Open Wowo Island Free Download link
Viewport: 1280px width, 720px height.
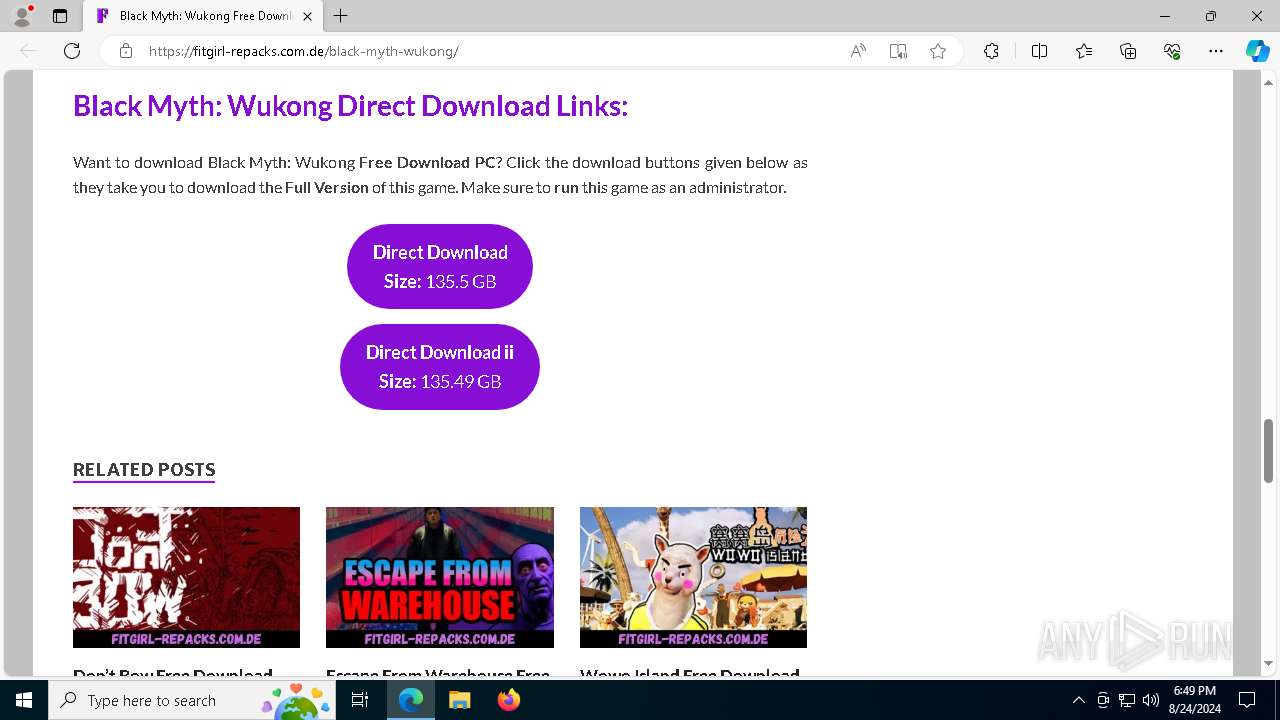tap(690, 675)
